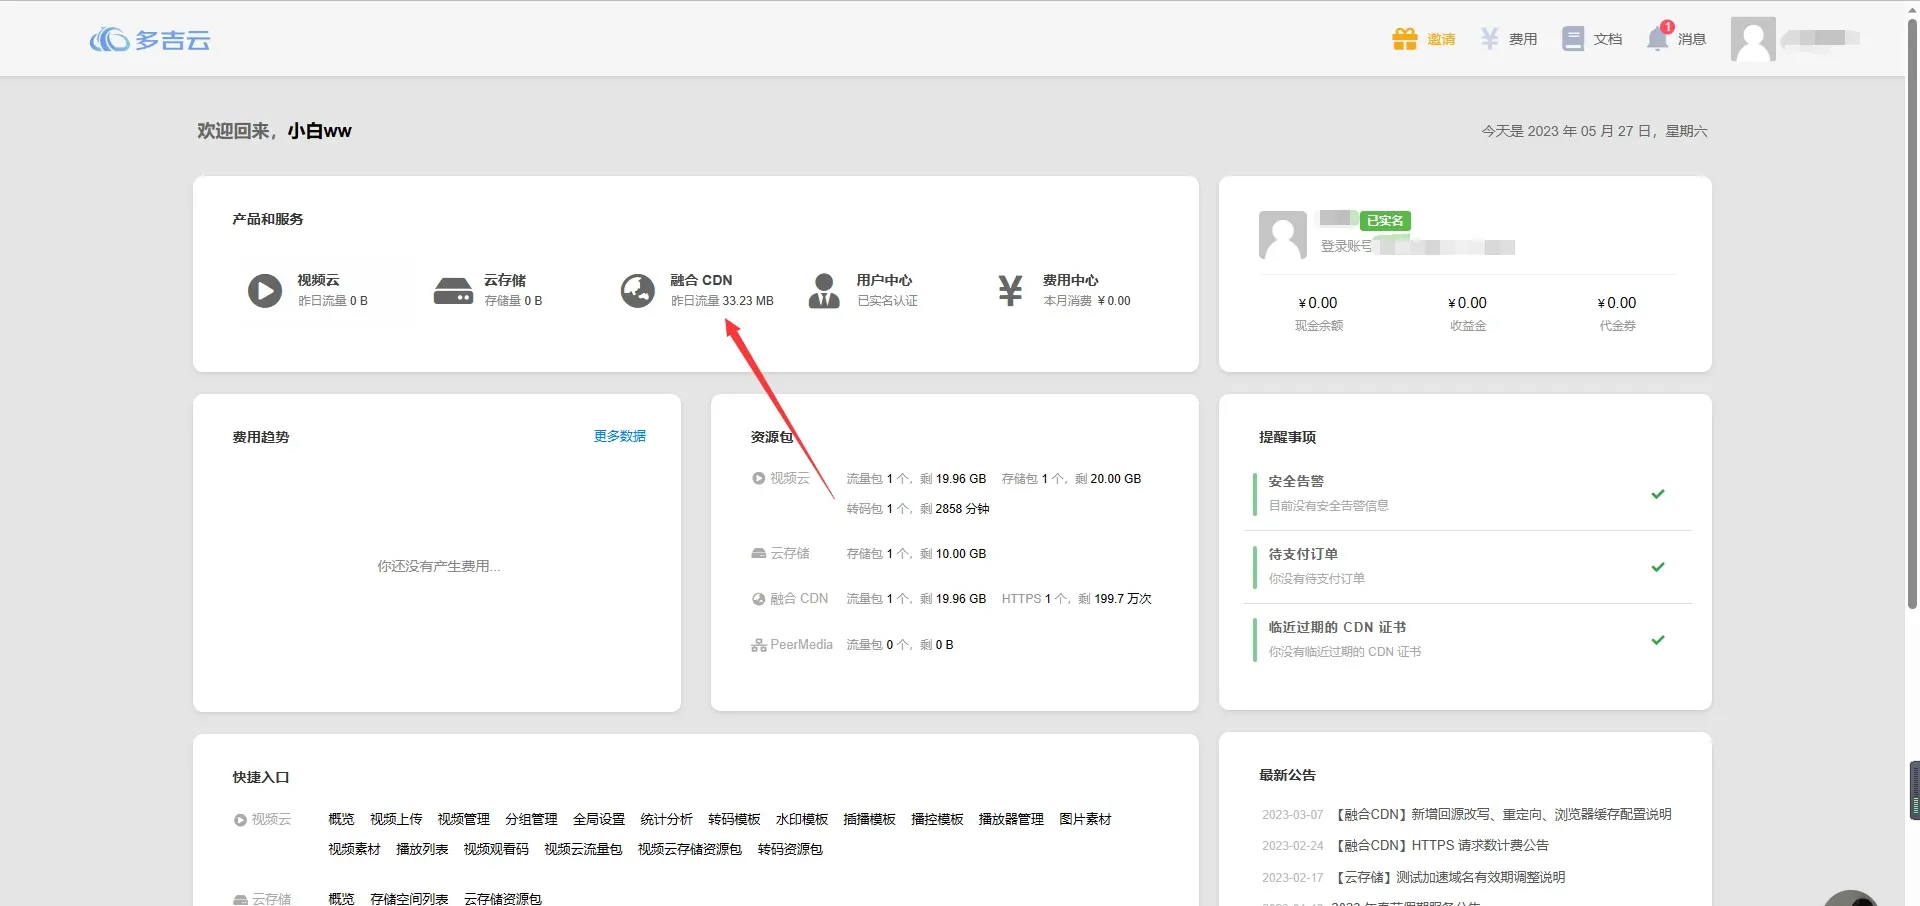
Task: Open 视频云存储资源包 shortcut
Action: pos(690,849)
